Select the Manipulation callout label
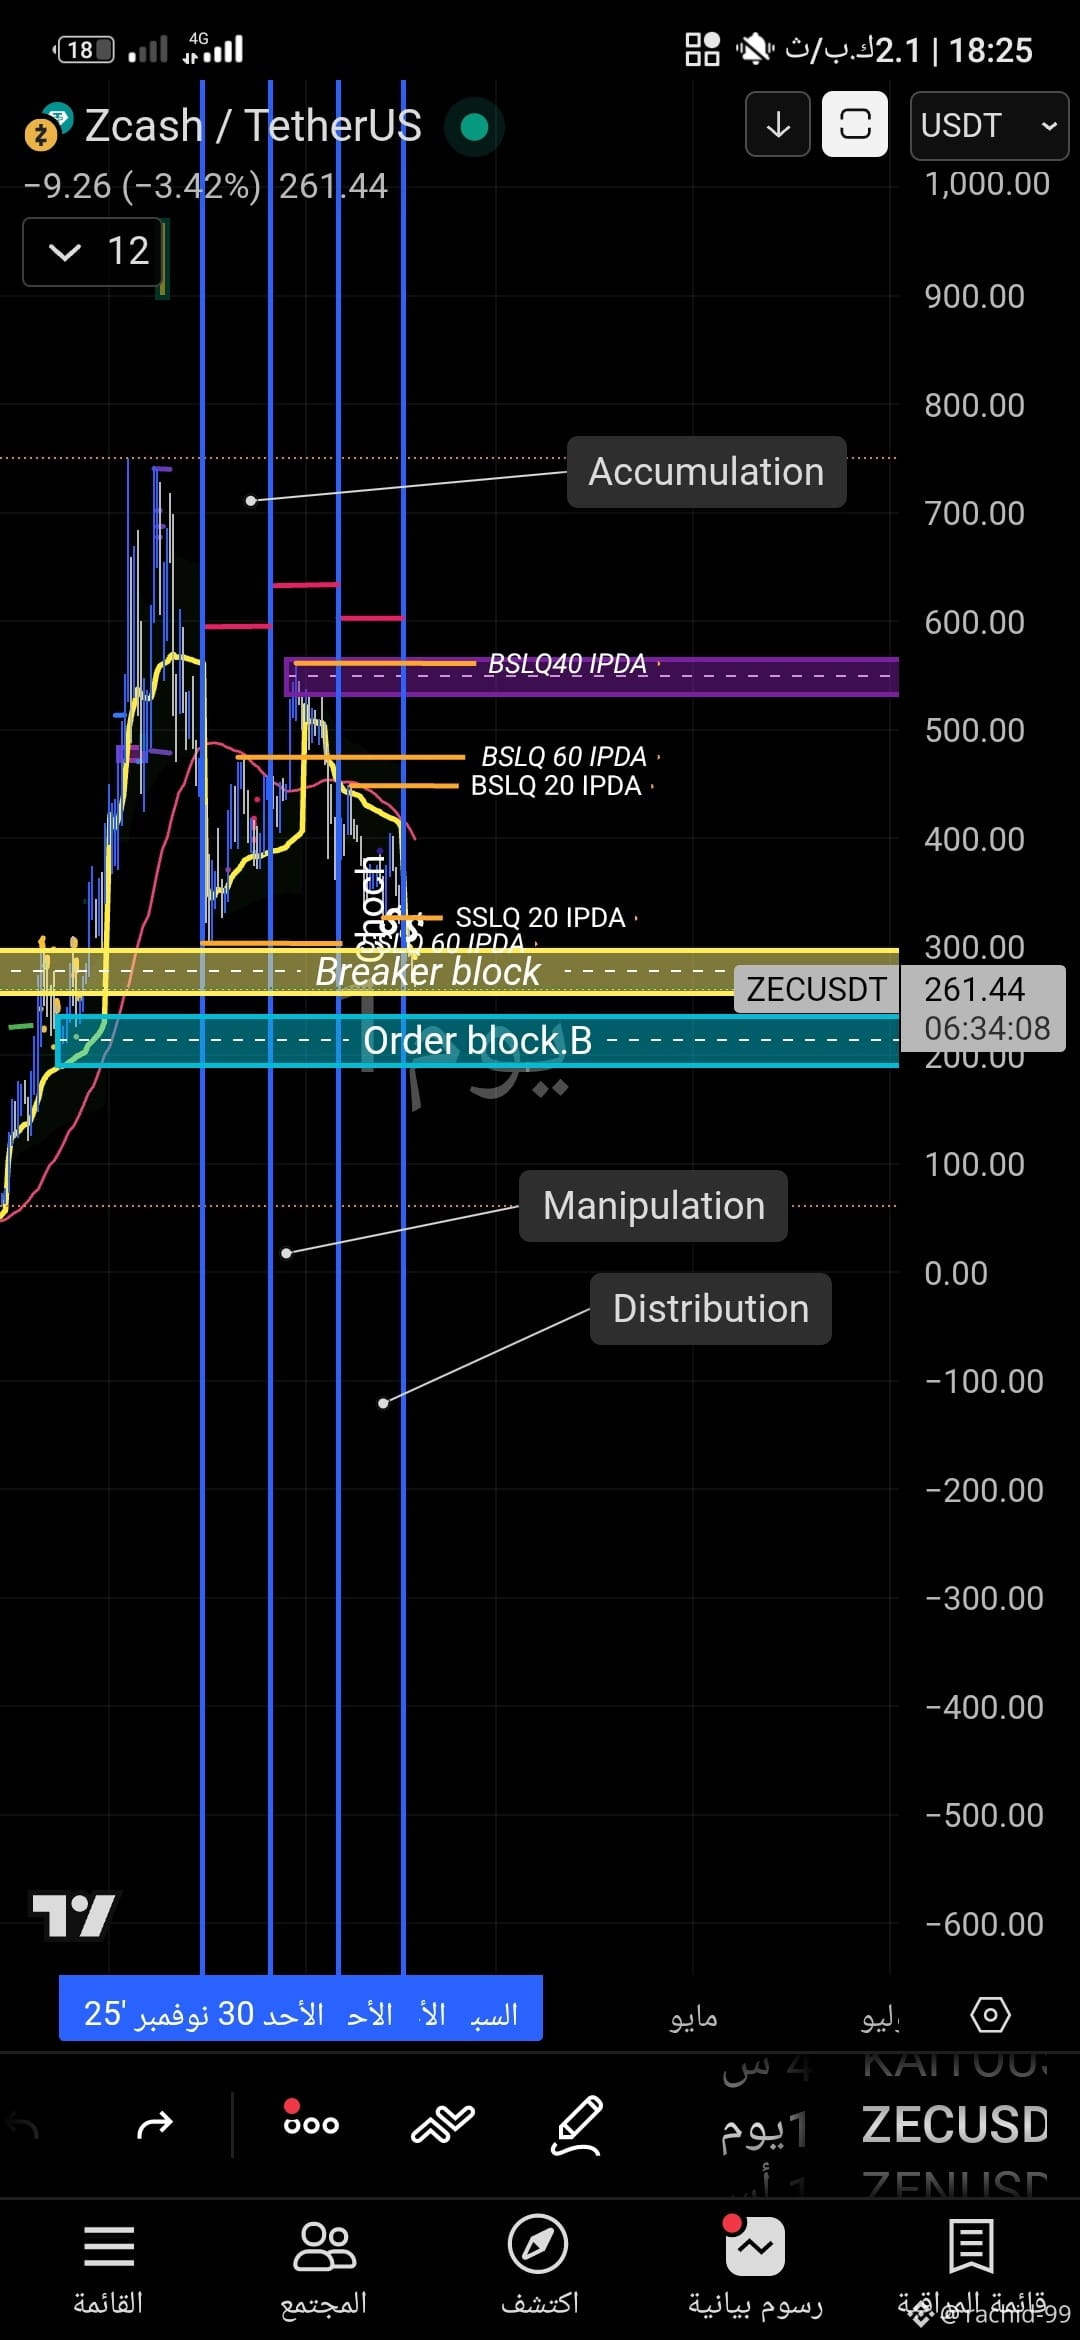1080x2340 pixels. click(x=653, y=1205)
